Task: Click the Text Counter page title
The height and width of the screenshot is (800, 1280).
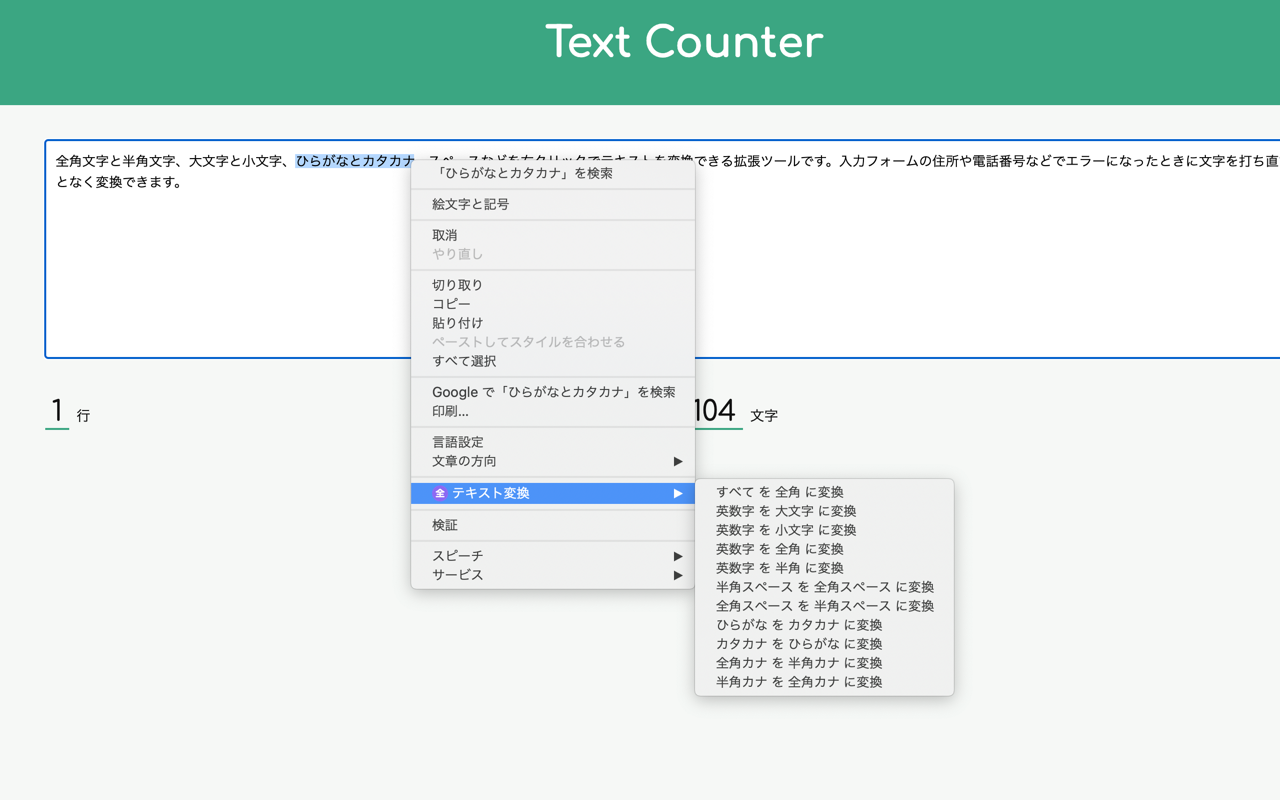Action: click(x=684, y=42)
